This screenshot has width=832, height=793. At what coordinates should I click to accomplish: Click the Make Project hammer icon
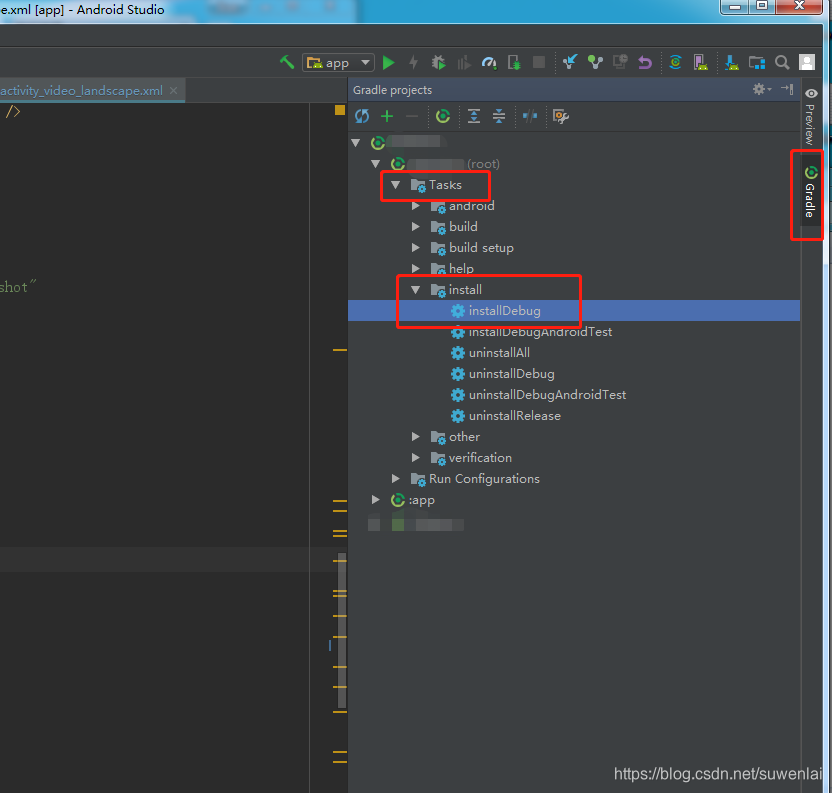(x=287, y=63)
